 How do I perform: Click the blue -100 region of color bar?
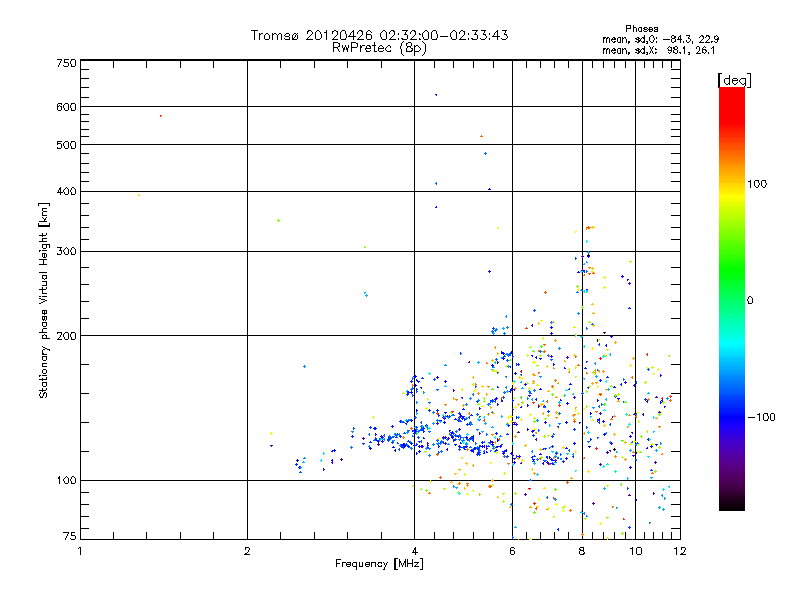click(x=732, y=417)
